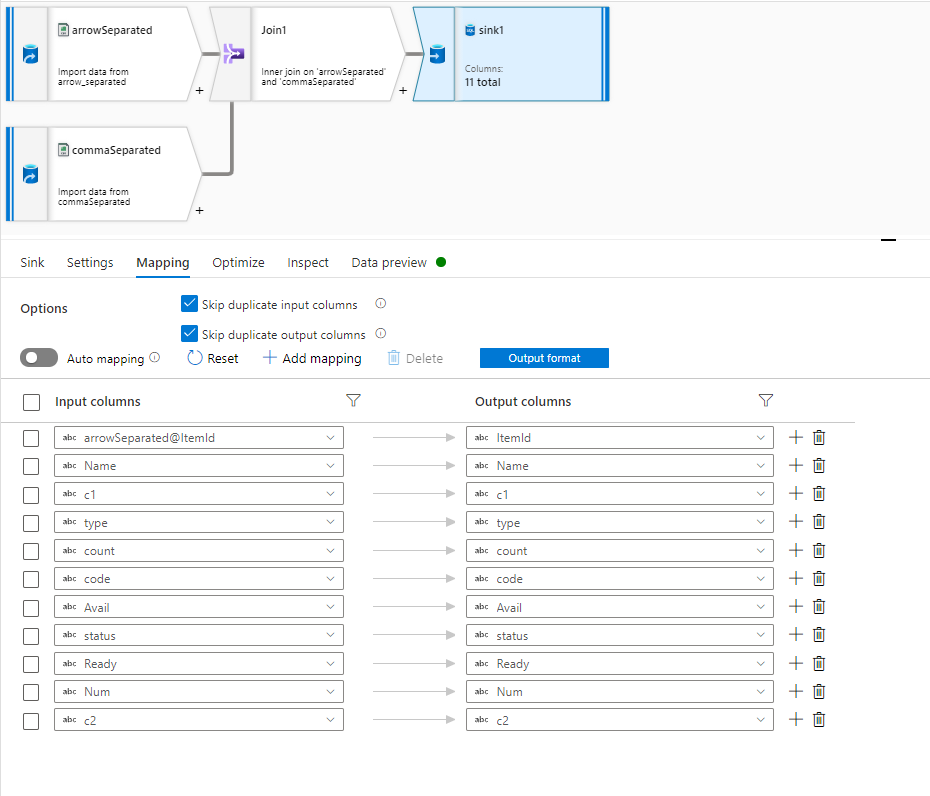Uncheck Skip duplicate input columns
The width and height of the screenshot is (930, 796).
tap(189, 304)
